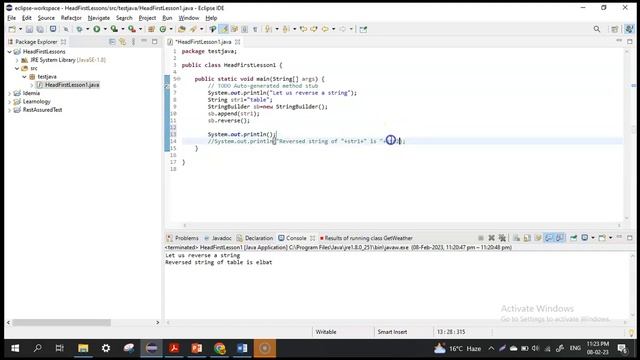640x360 pixels.
Task: Toggle Show Whitespace Characters icon
Action: 255,29
